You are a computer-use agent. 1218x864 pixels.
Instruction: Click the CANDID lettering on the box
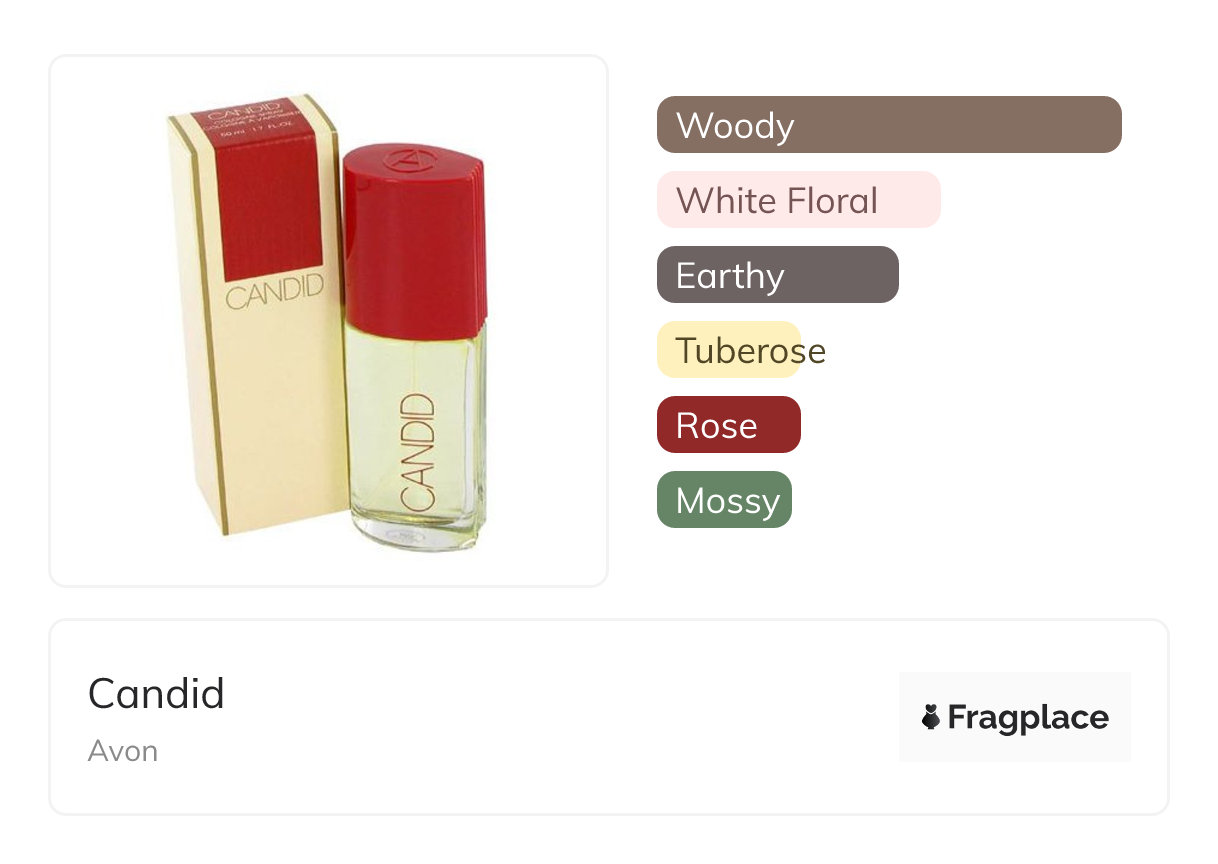[273, 294]
